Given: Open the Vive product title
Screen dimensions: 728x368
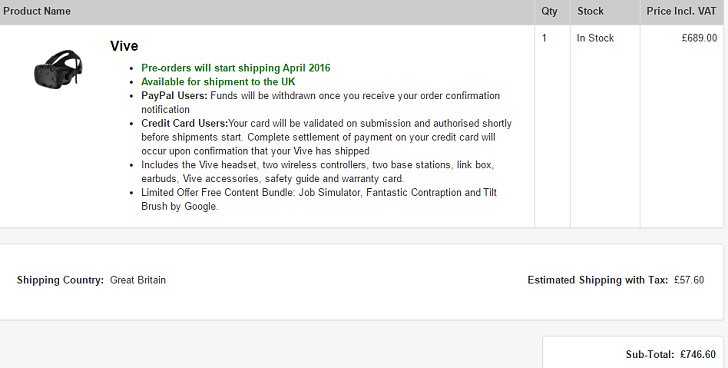Looking at the screenshot, I should coord(124,46).
